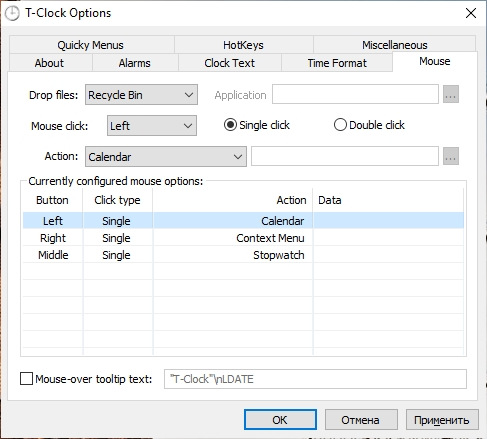487x439 pixels.
Task: Expand the Mouse click button dropdown
Action: 152,126
